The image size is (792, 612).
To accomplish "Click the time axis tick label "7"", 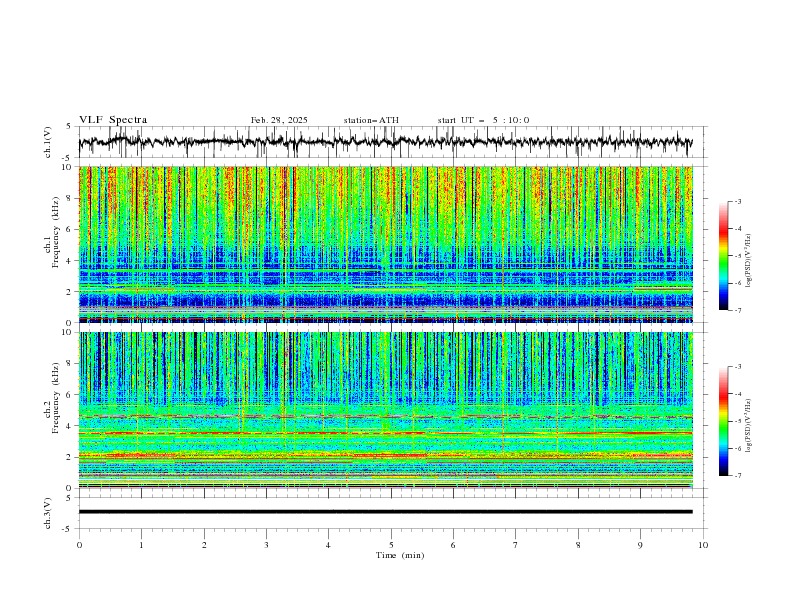I will coord(516,545).
